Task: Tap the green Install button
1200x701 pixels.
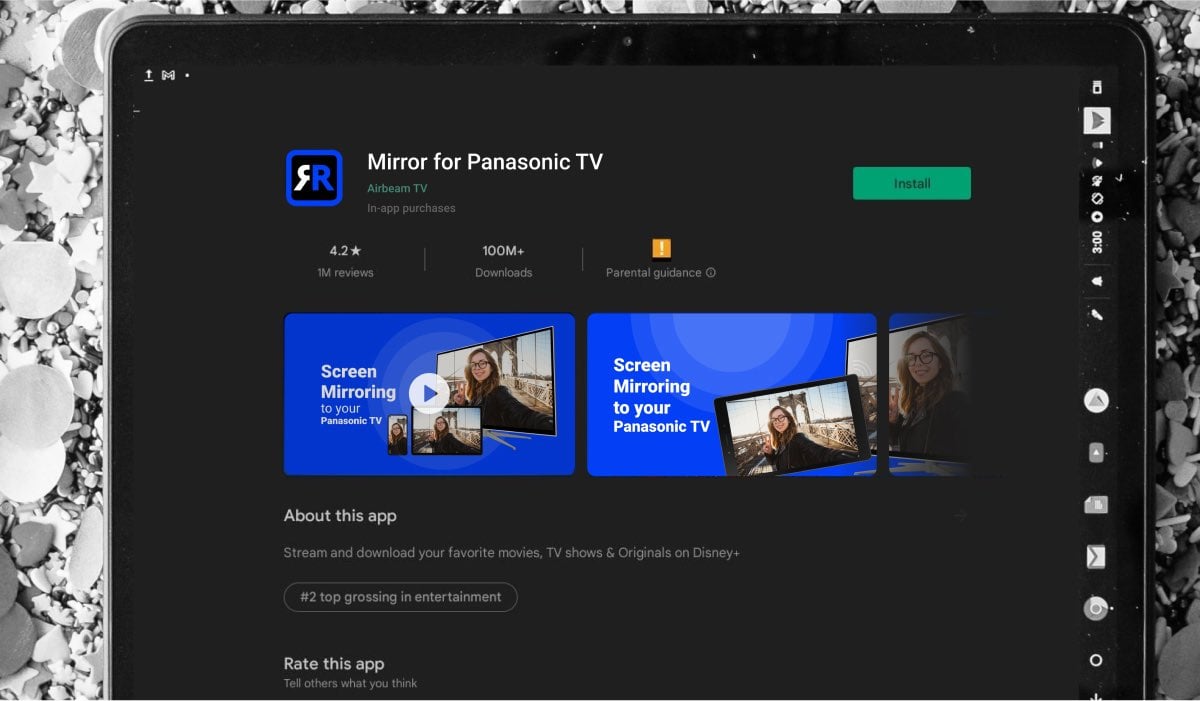Action: pyautogui.click(x=911, y=183)
